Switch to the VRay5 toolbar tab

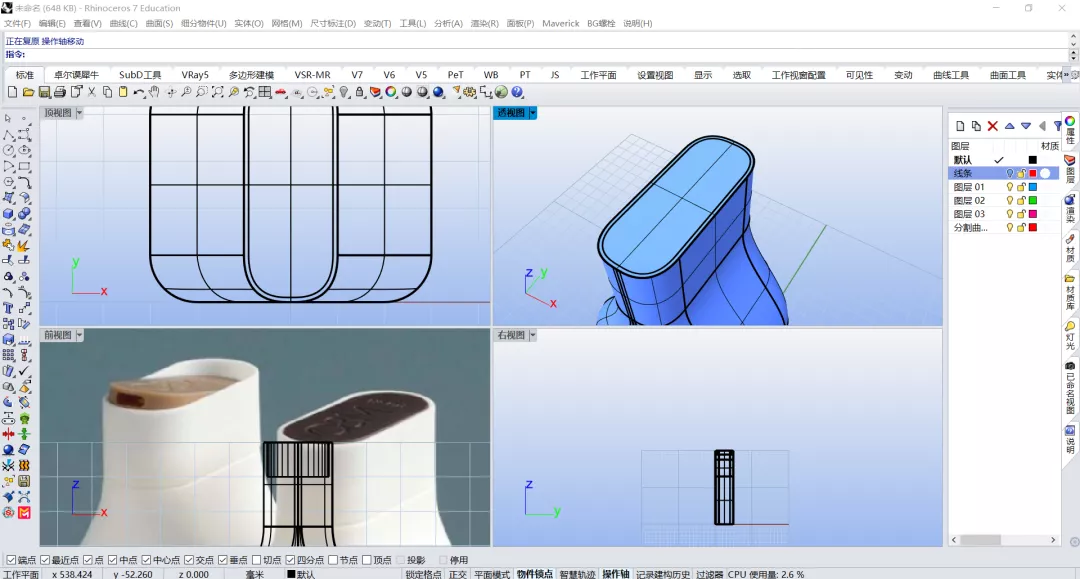point(195,75)
